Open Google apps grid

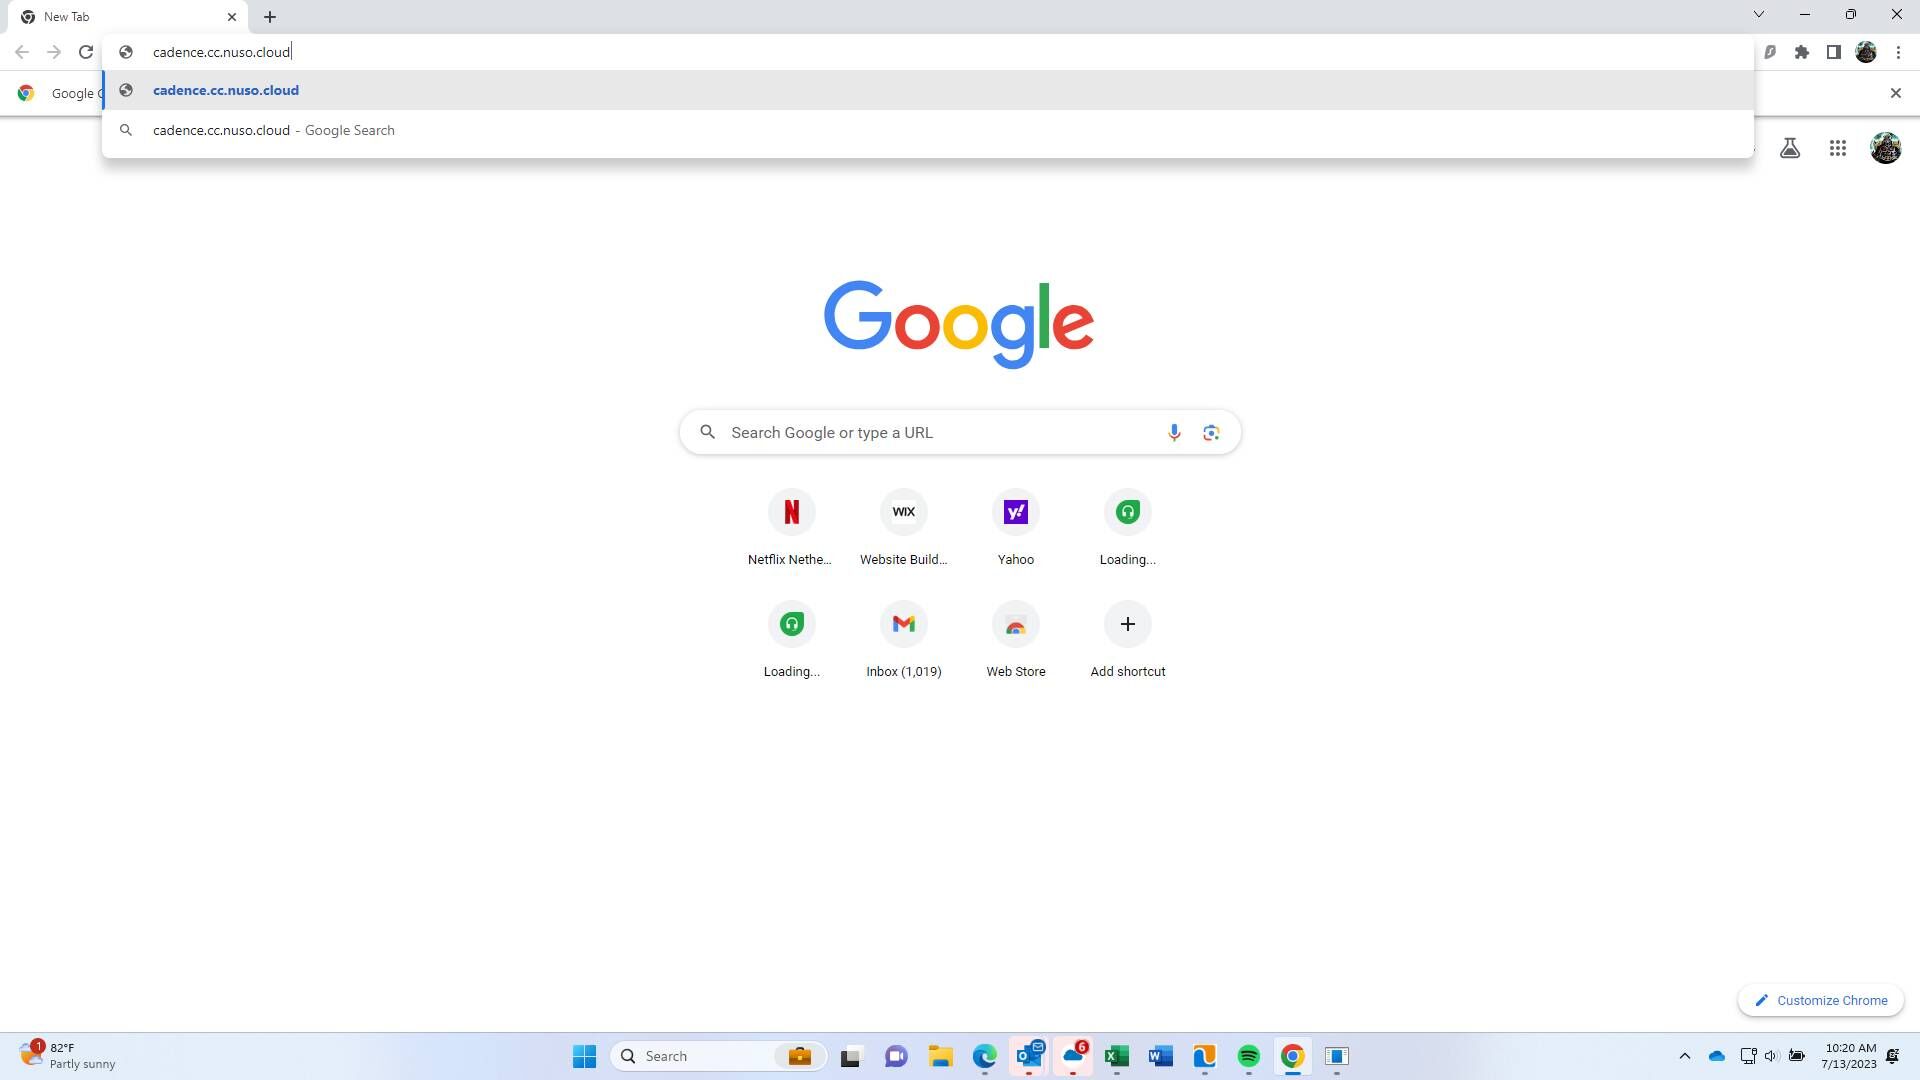[x=1838, y=148]
